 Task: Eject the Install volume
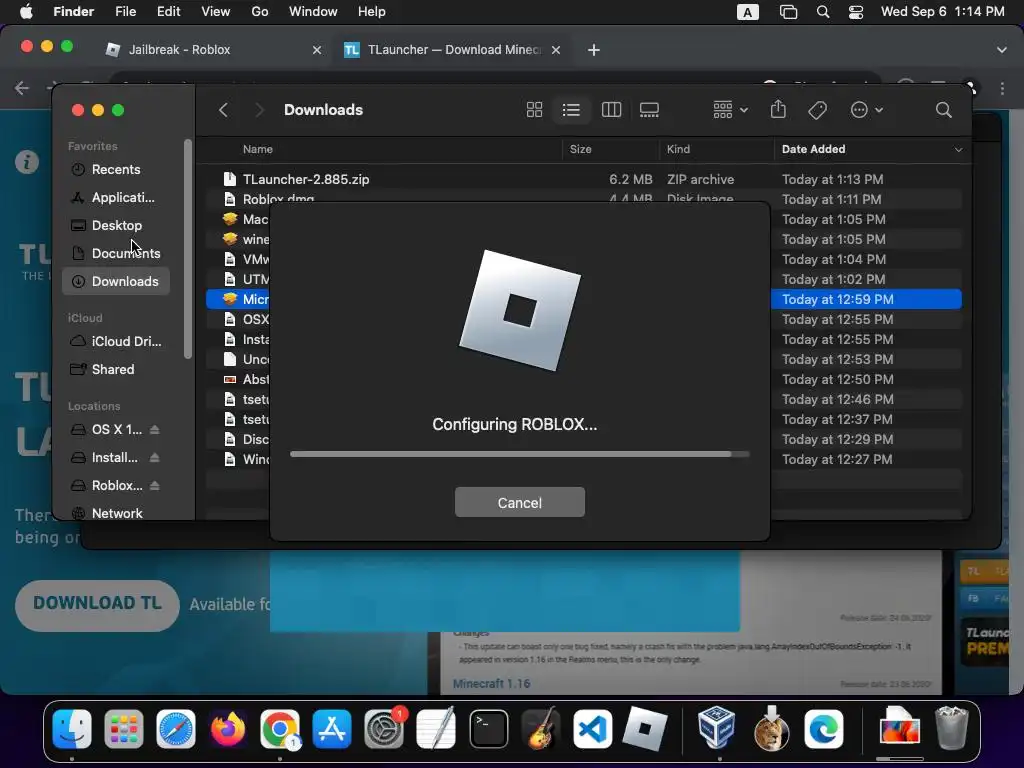154,458
